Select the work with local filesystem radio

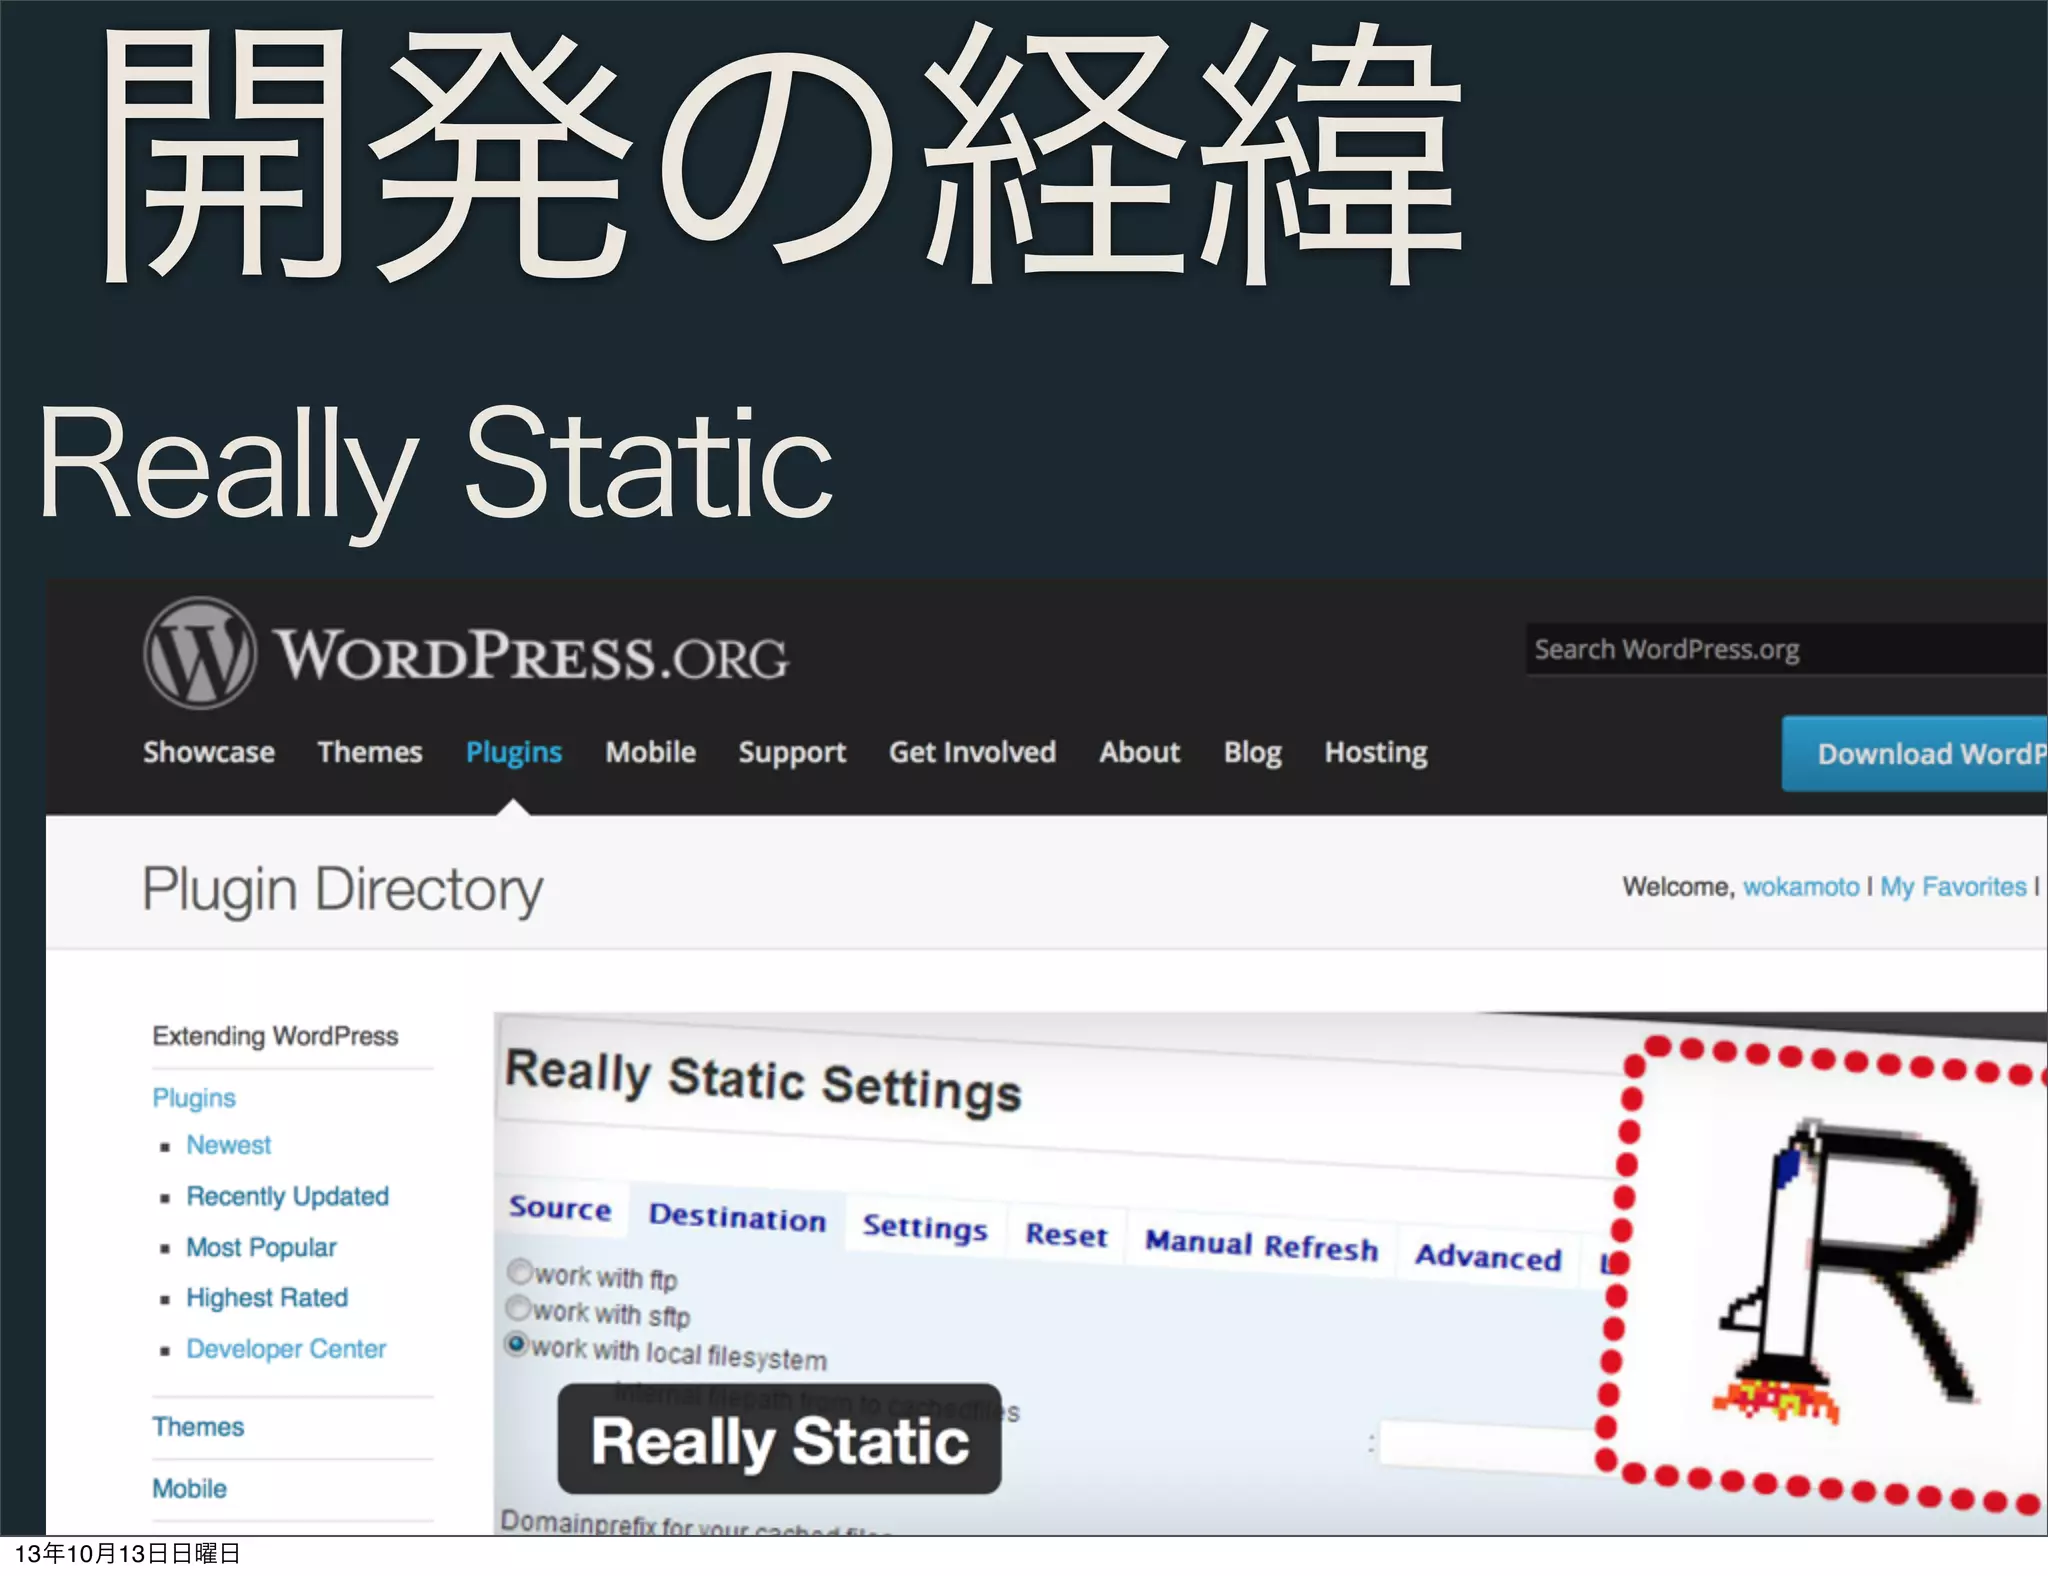(x=517, y=1344)
